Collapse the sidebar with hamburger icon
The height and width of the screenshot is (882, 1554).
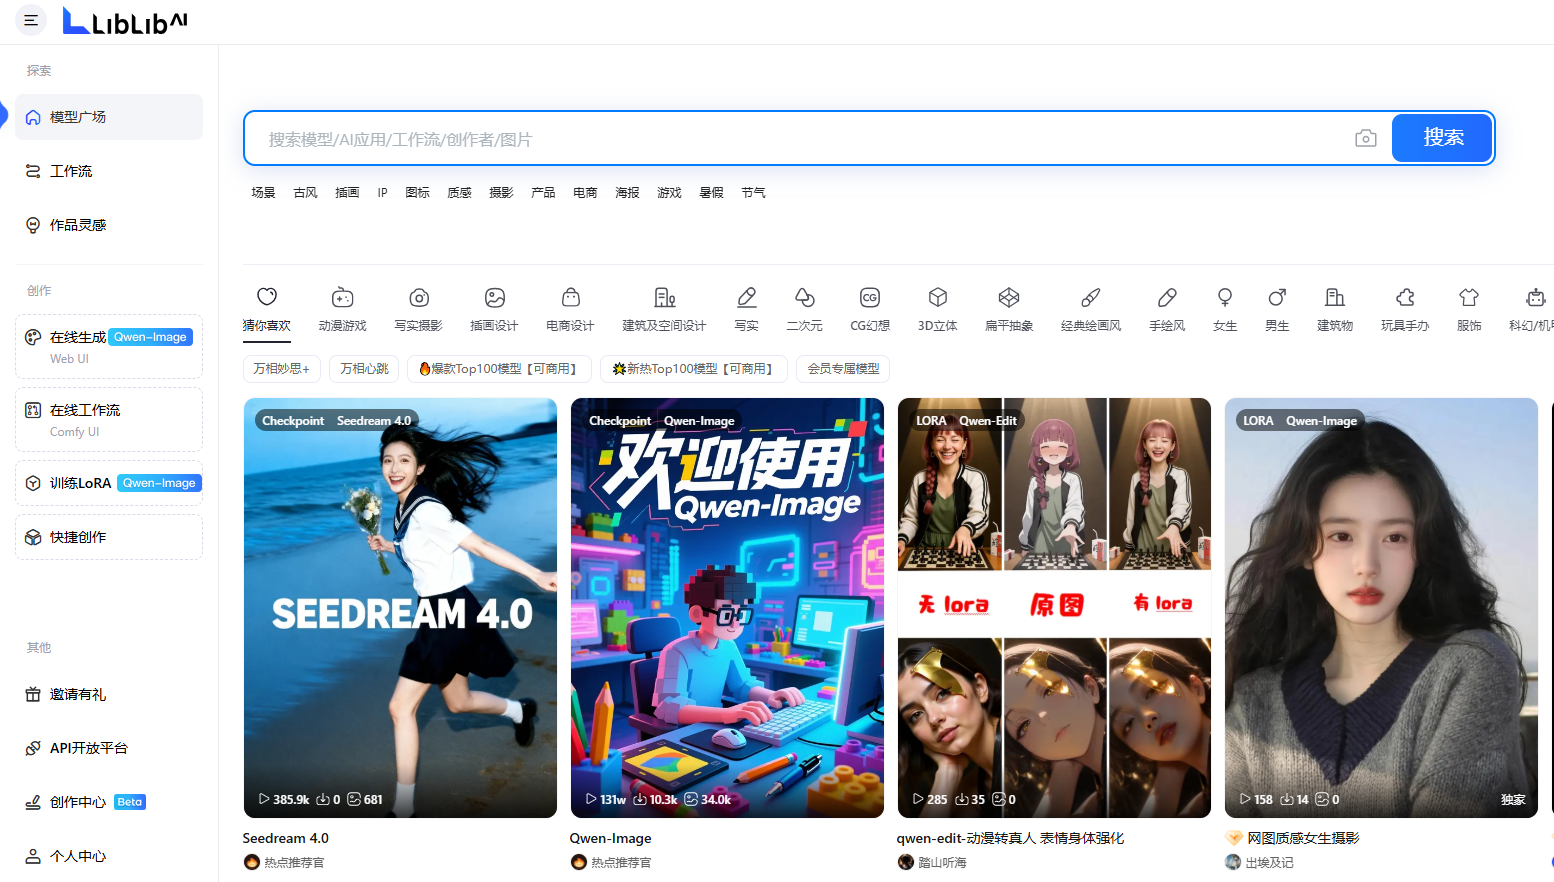(31, 20)
